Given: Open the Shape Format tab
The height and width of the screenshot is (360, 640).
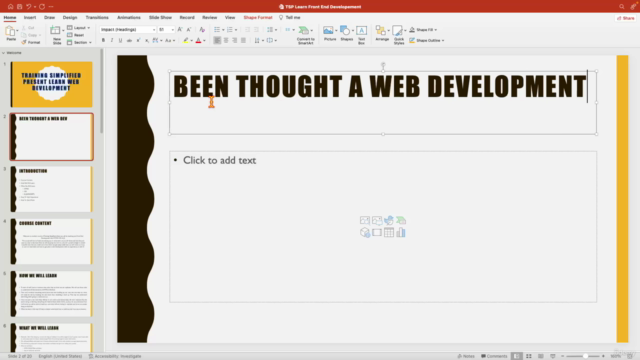Looking at the screenshot, I should click(258, 18).
